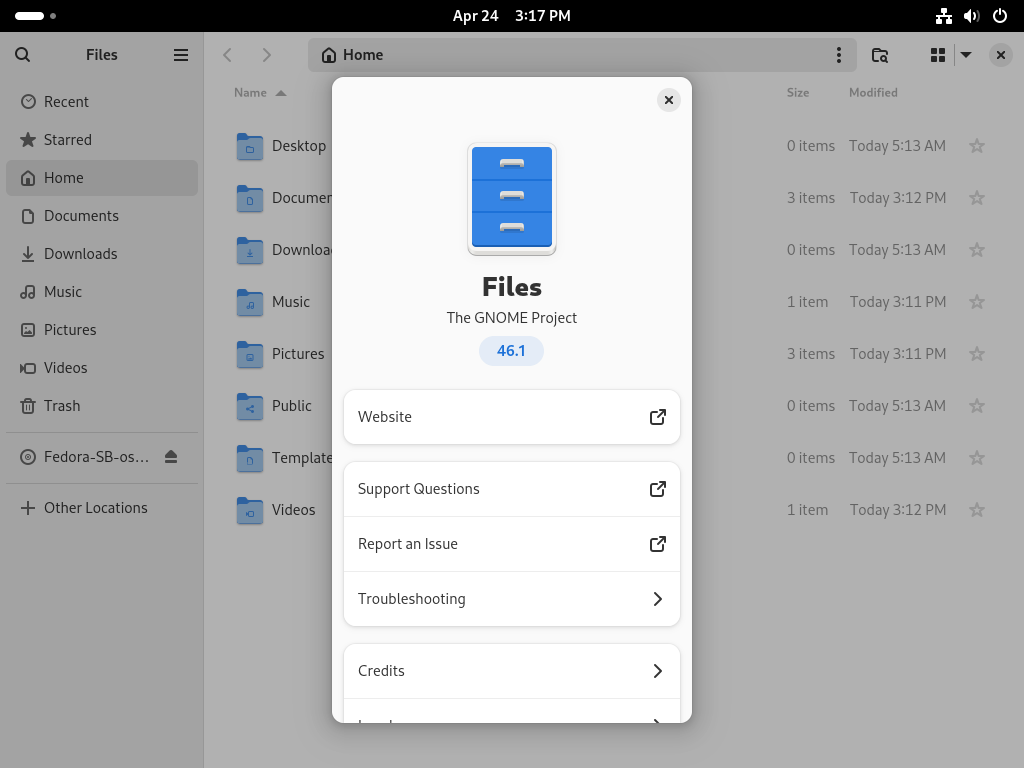Click the search-in-folder icon

pos(880,55)
